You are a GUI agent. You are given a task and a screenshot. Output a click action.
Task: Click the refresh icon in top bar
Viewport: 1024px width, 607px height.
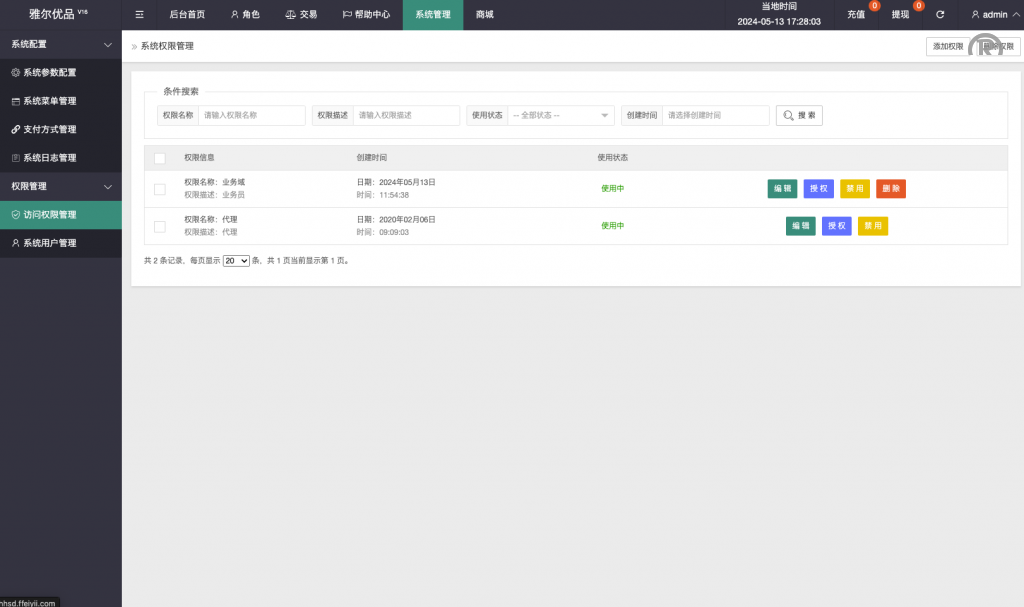pos(940,15)
